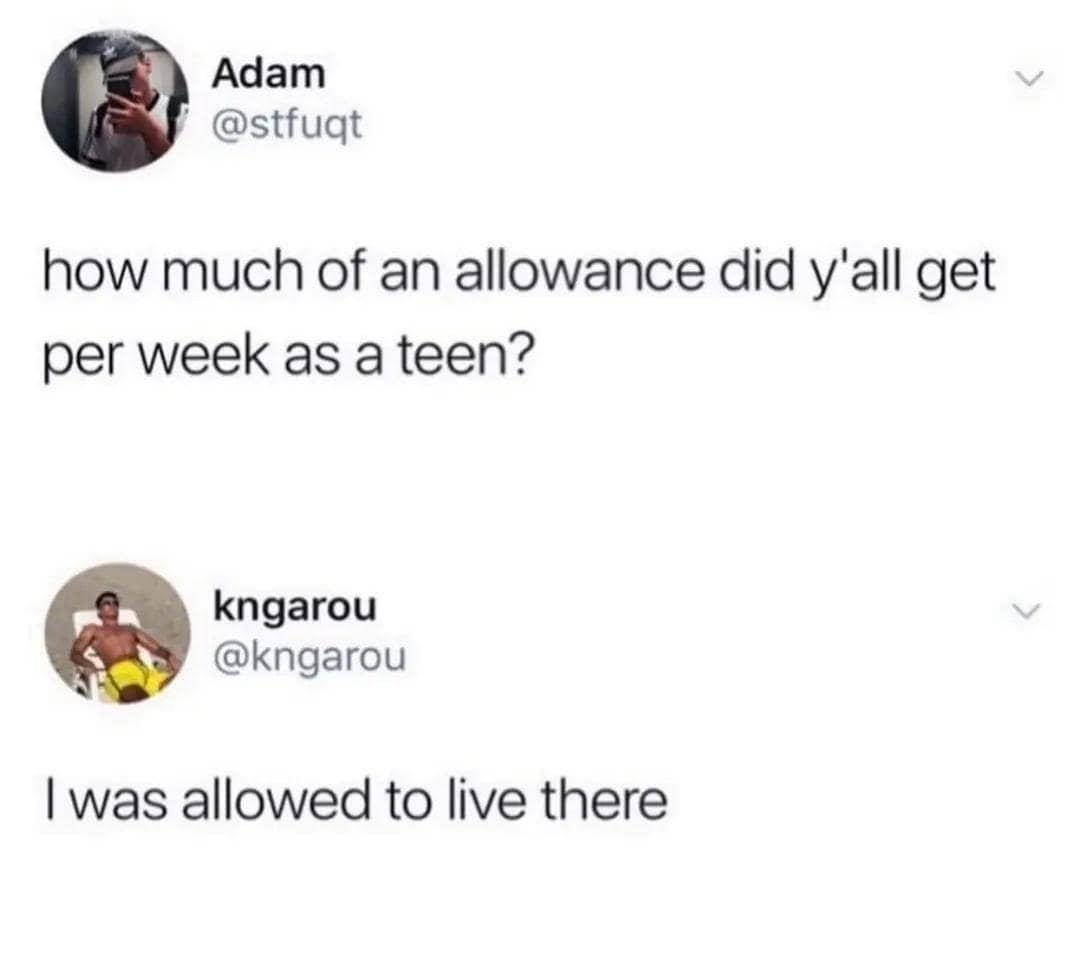Expand options chevron on kngarou's tweet
The image size is (1079, 959).
[x=1027, y=611]
